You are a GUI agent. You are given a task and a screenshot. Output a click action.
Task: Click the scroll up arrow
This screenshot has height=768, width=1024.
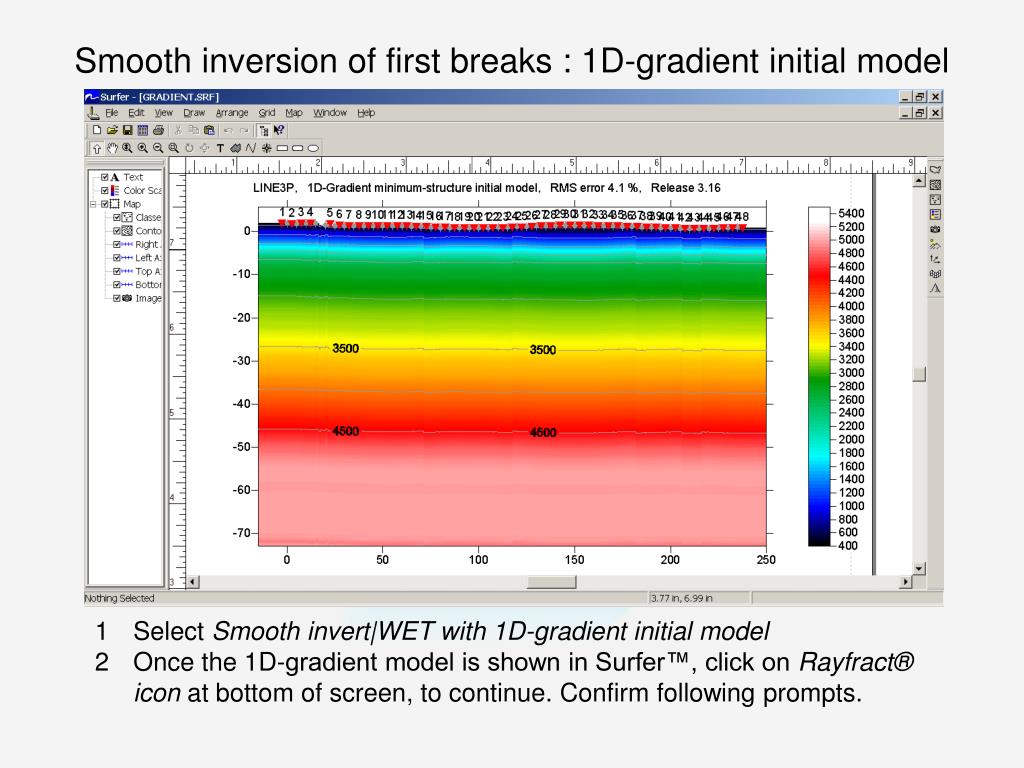(x=920, y=180)
